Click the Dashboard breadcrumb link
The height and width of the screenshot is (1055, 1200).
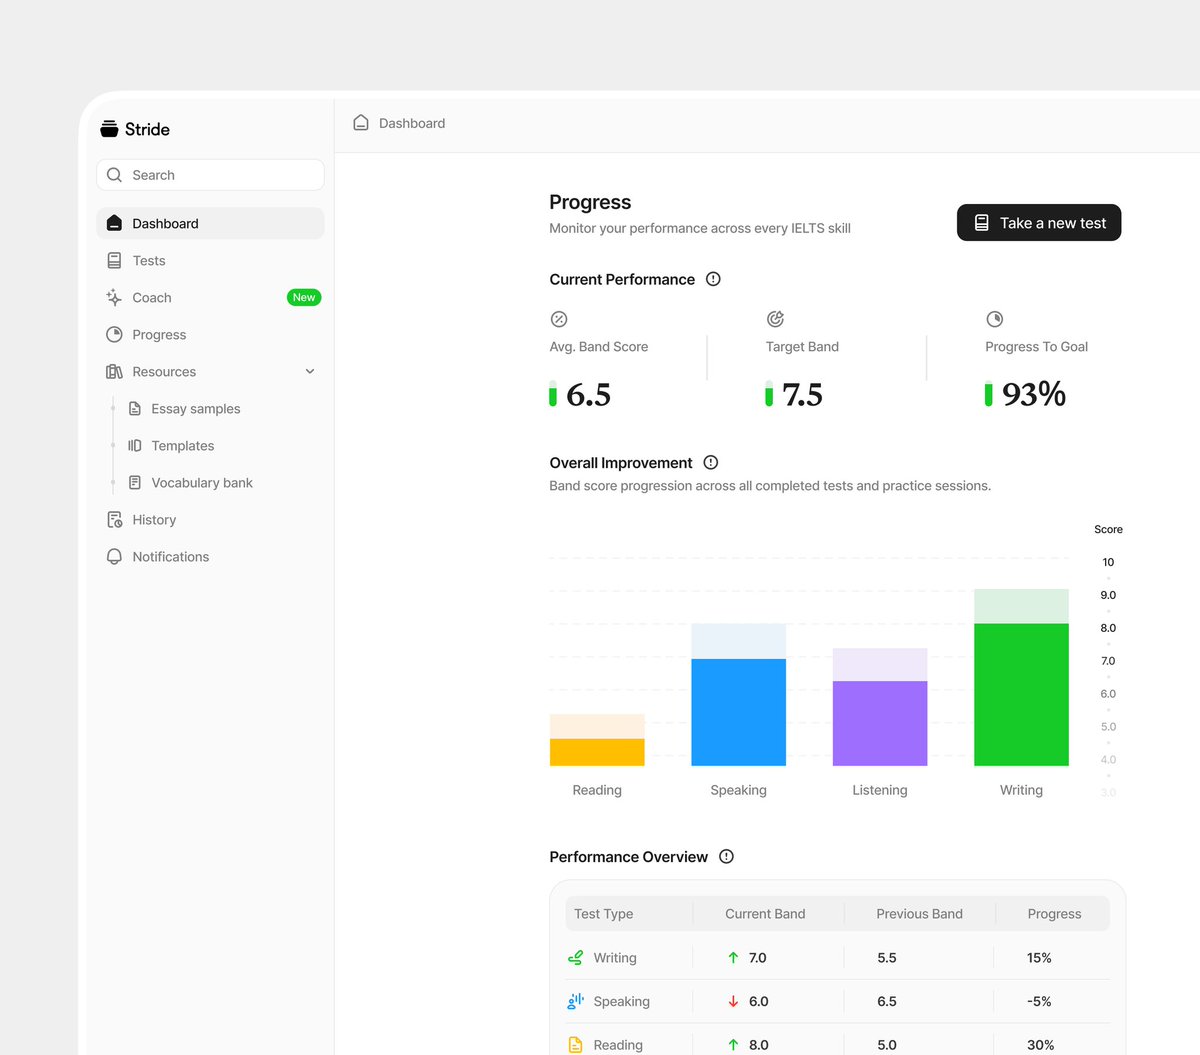pyautogui.click(x=412, y=123)
